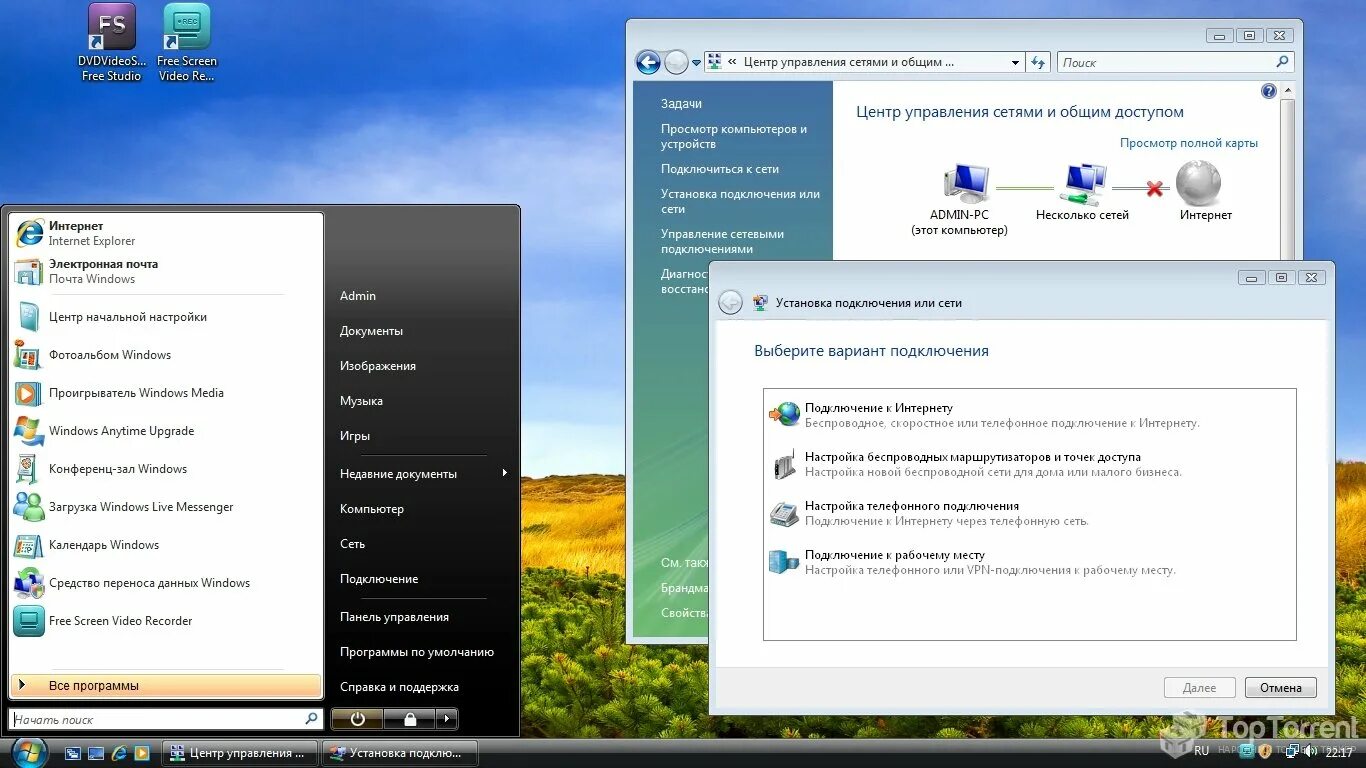Launch Средство переноса данных Windows

point(166,583)
